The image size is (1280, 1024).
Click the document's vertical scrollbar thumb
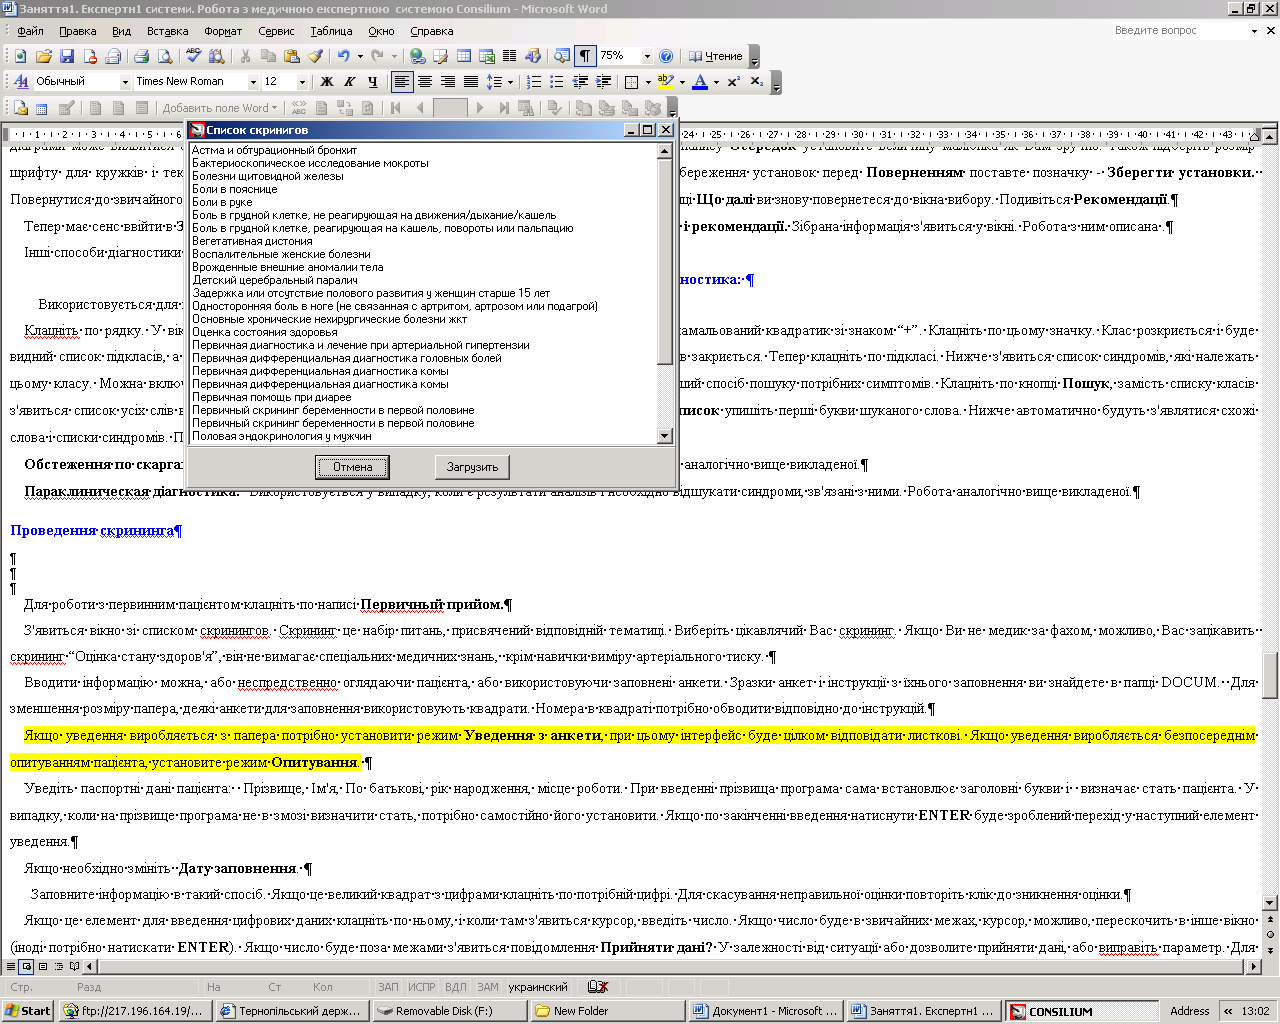pos(1270,675)
